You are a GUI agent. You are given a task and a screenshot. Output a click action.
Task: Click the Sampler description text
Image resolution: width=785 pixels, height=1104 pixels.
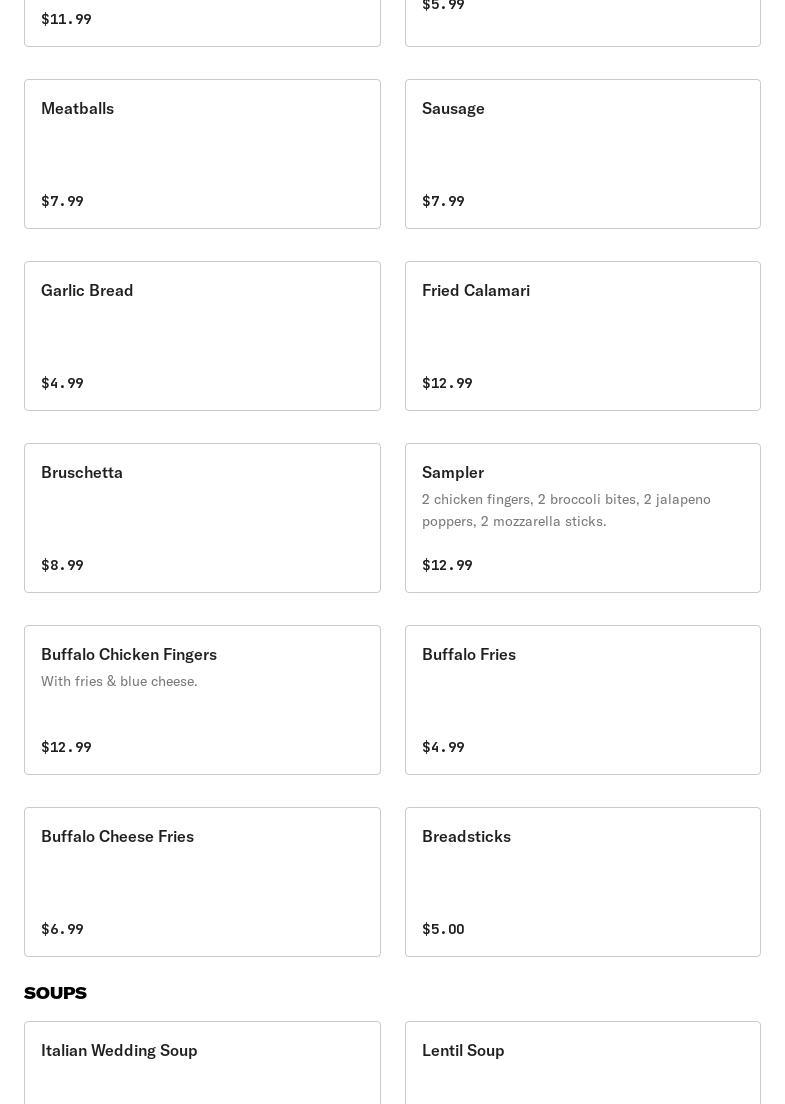point(566,510)
